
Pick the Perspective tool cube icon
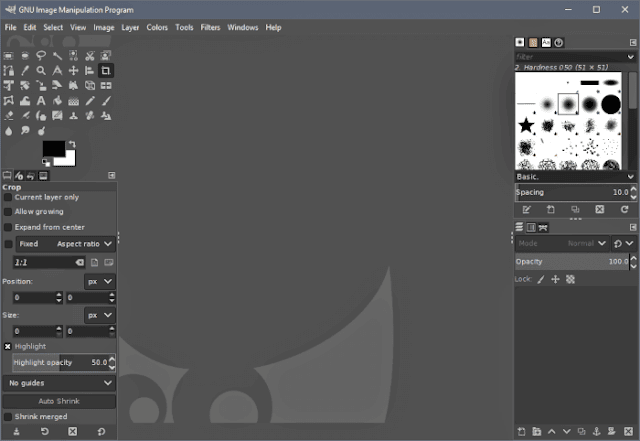click(x=89, y=86)
